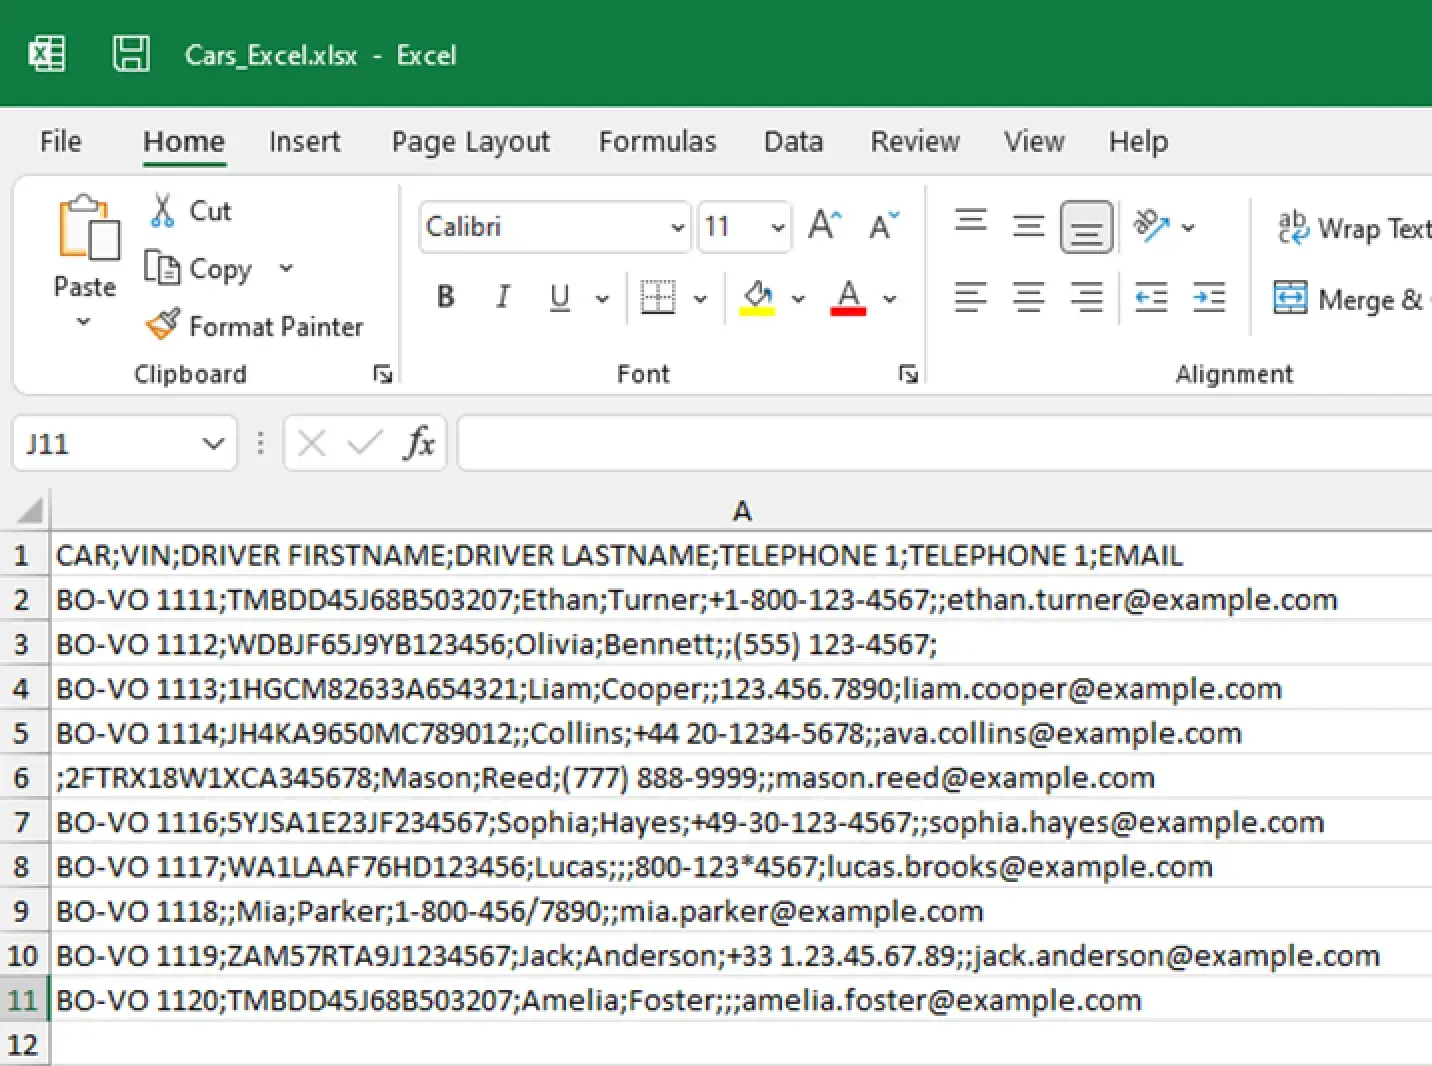Open the File menu
Viewport: 1432px width, 1066px height.
pyautogui.click(x=60, y=141)
